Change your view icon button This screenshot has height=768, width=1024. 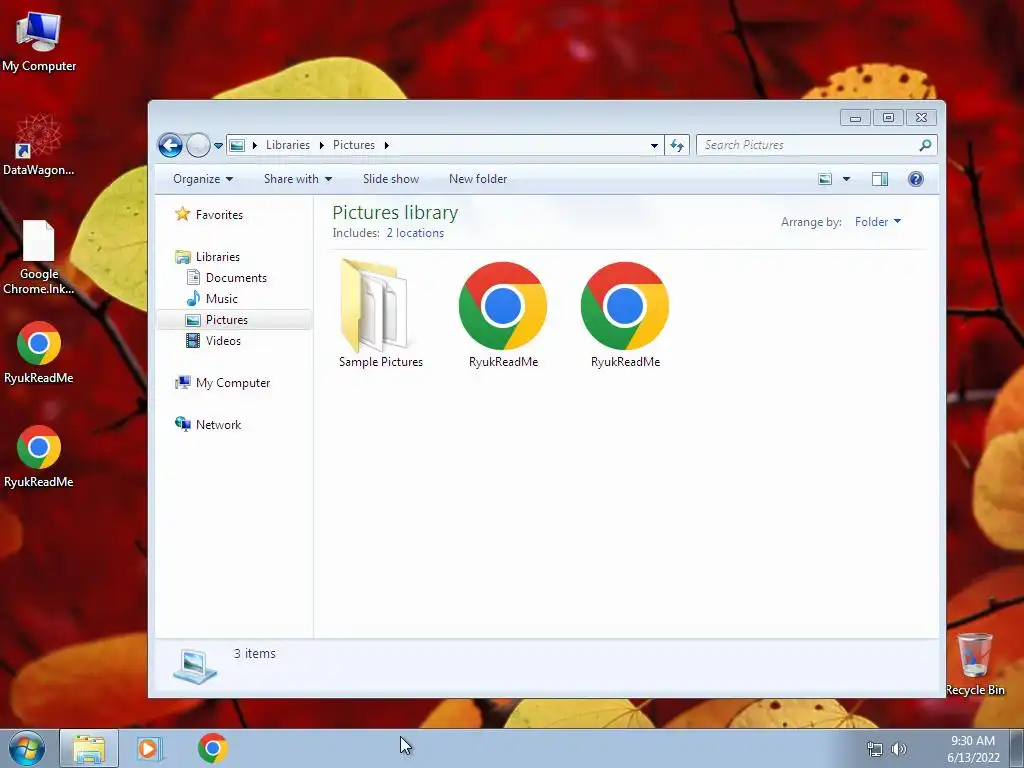[825, 179]
